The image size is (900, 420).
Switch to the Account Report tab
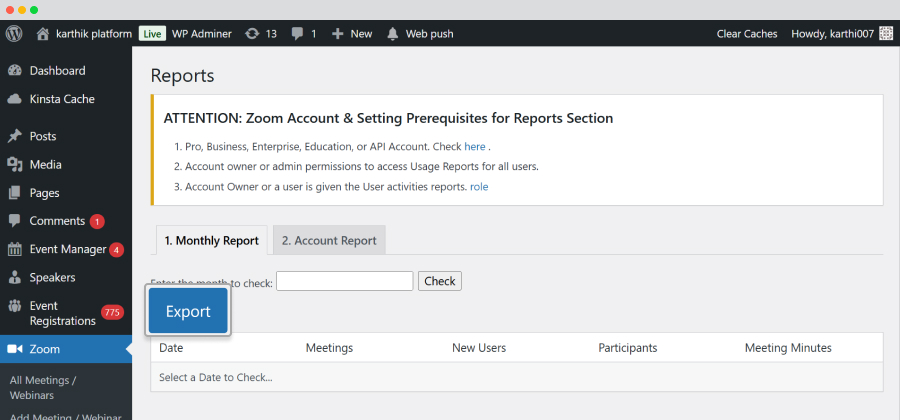pyautogui.click(x=329, y=241)
